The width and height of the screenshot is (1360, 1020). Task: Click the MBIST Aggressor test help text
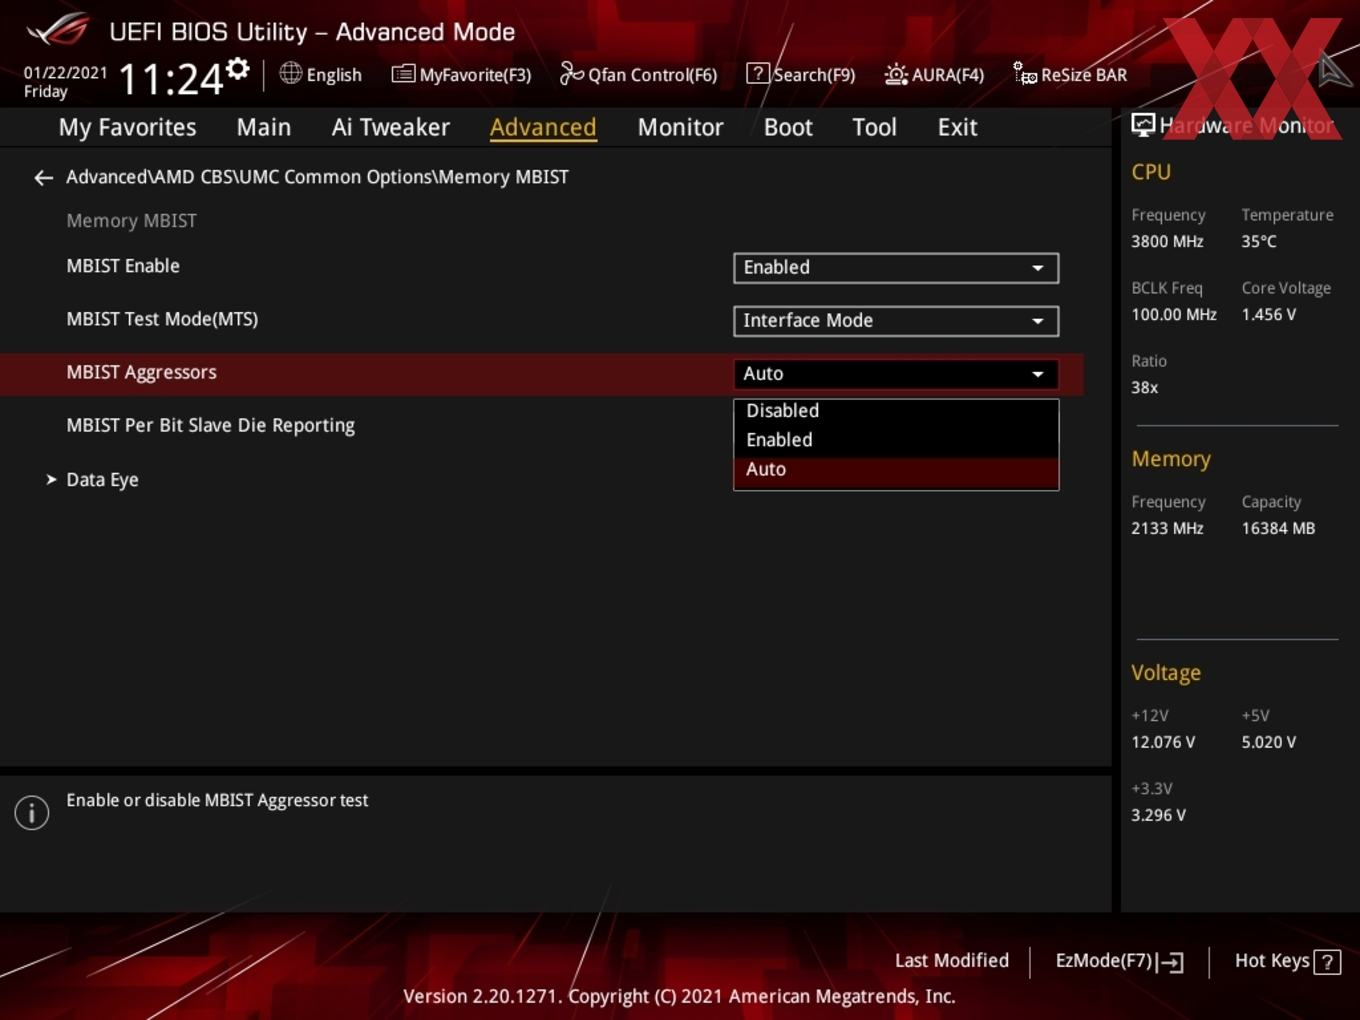pos(217,801)
